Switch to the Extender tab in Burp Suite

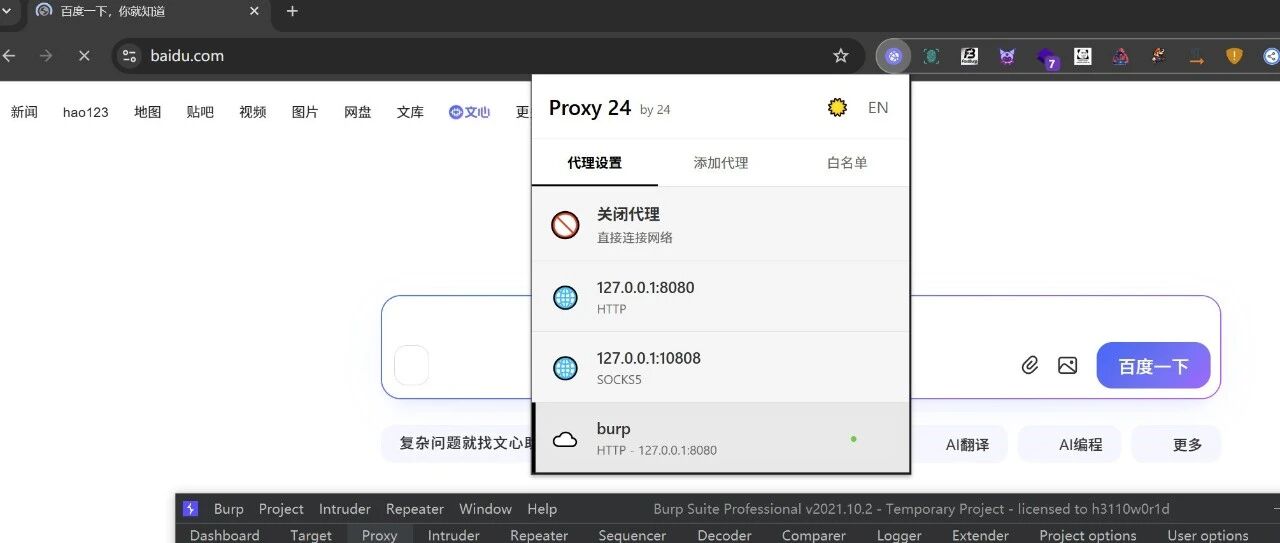(x=980, y=535)
